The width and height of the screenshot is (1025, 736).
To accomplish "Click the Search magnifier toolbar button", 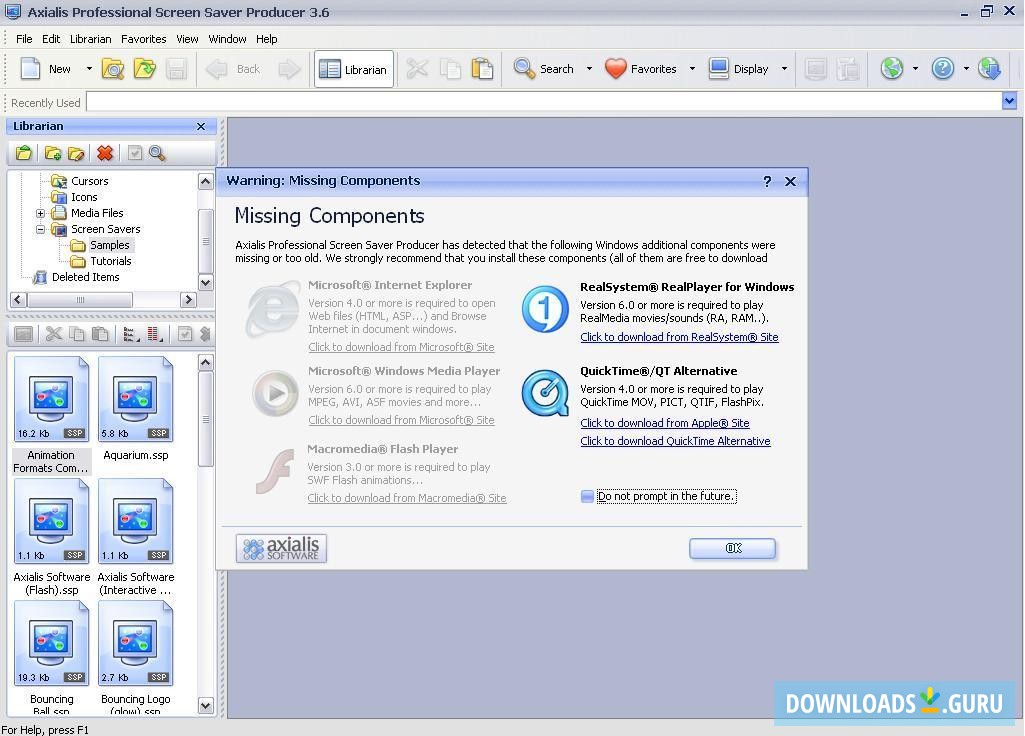I will tap(543, 69).
